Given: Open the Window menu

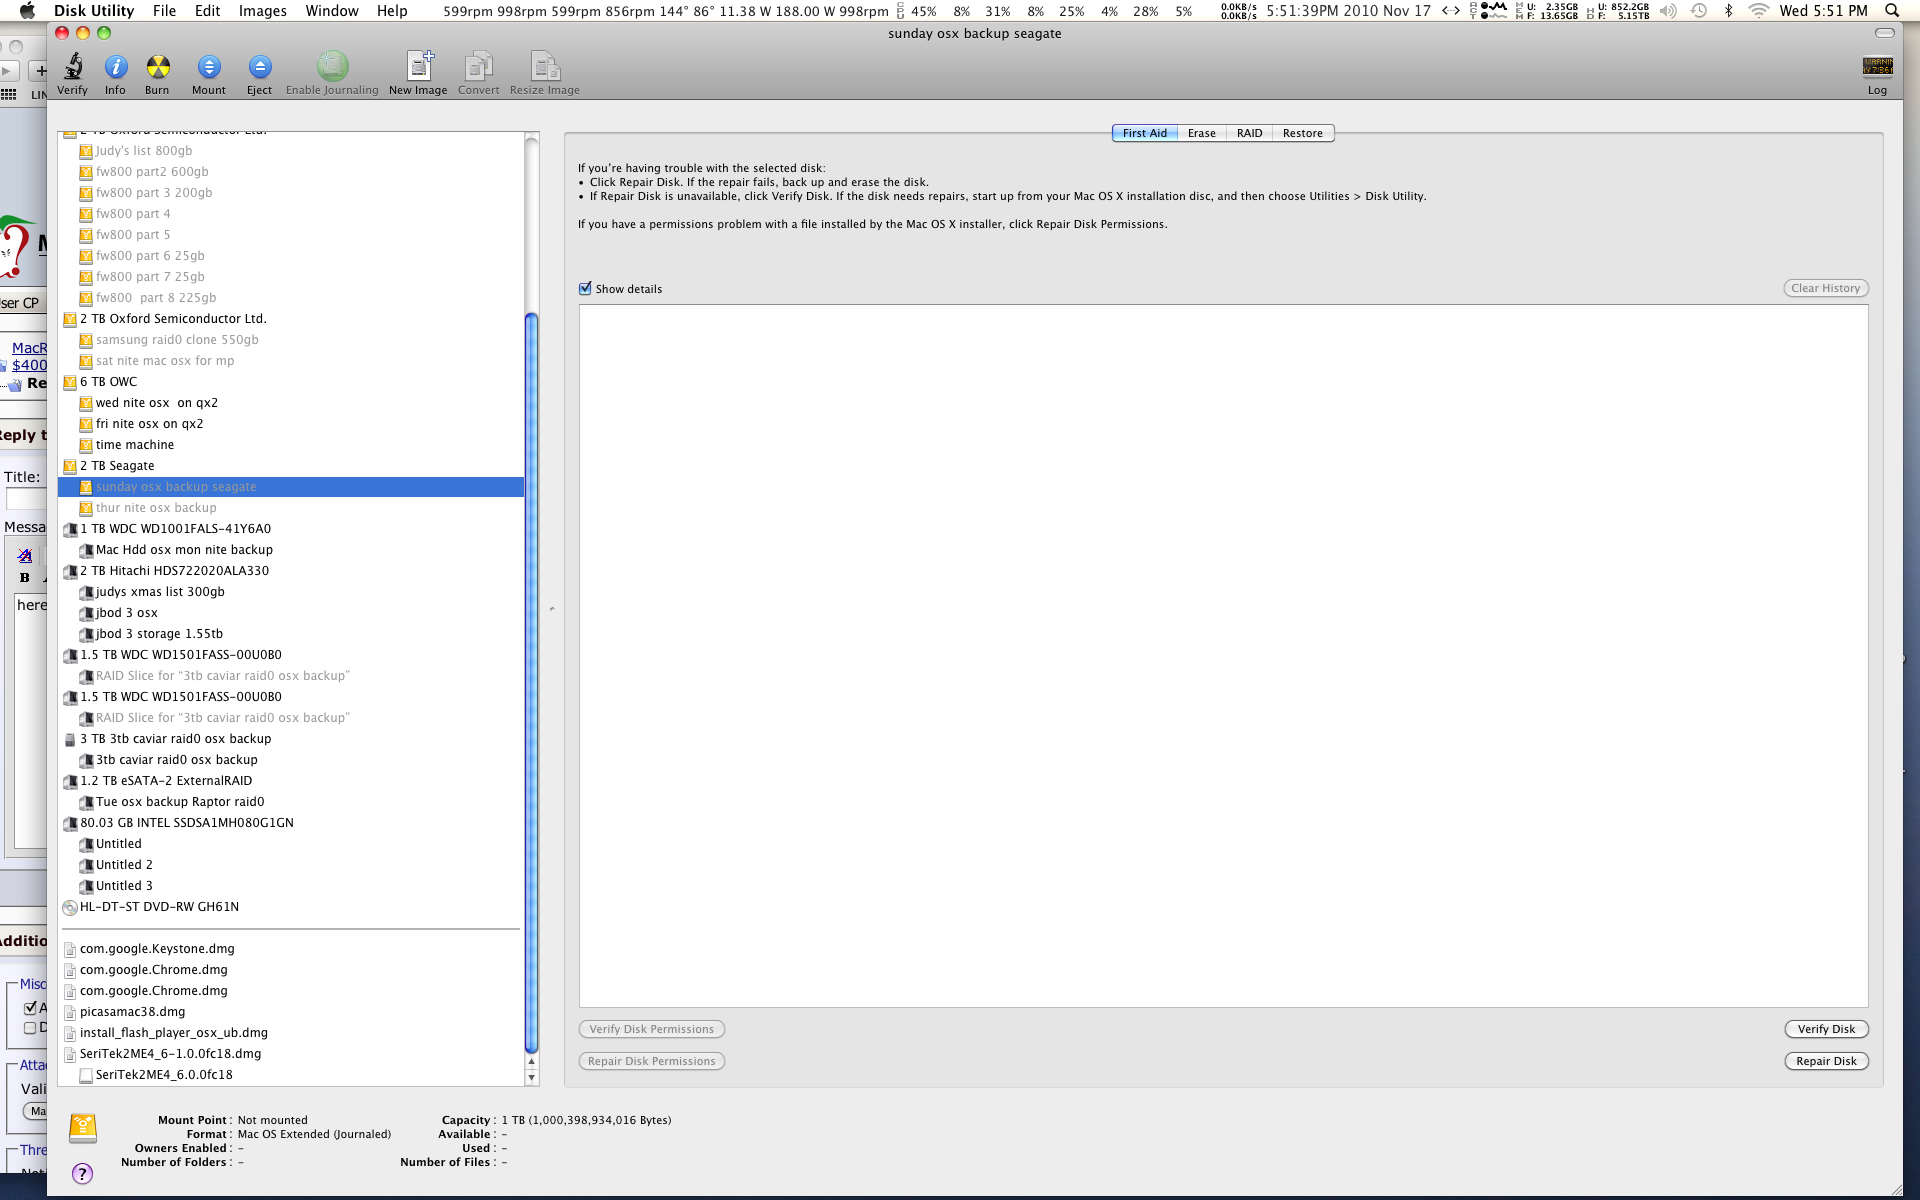Looking at the screenshot, I should 332,11.
